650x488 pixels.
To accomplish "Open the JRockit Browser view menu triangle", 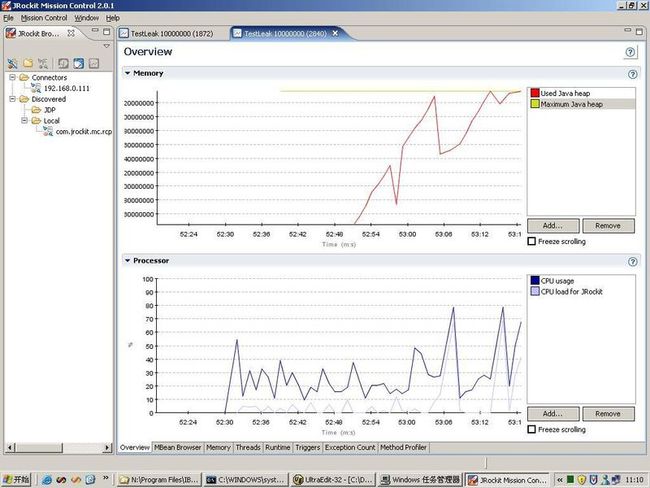I will point(107,46).
